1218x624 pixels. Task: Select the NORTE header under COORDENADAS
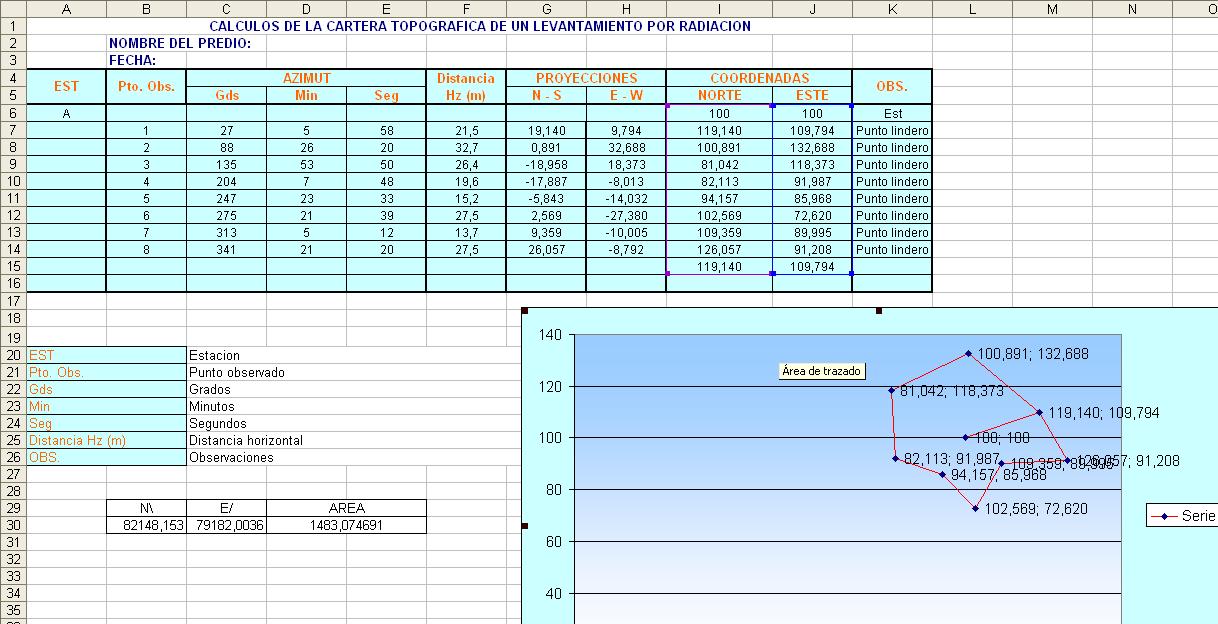pos(720,94)
